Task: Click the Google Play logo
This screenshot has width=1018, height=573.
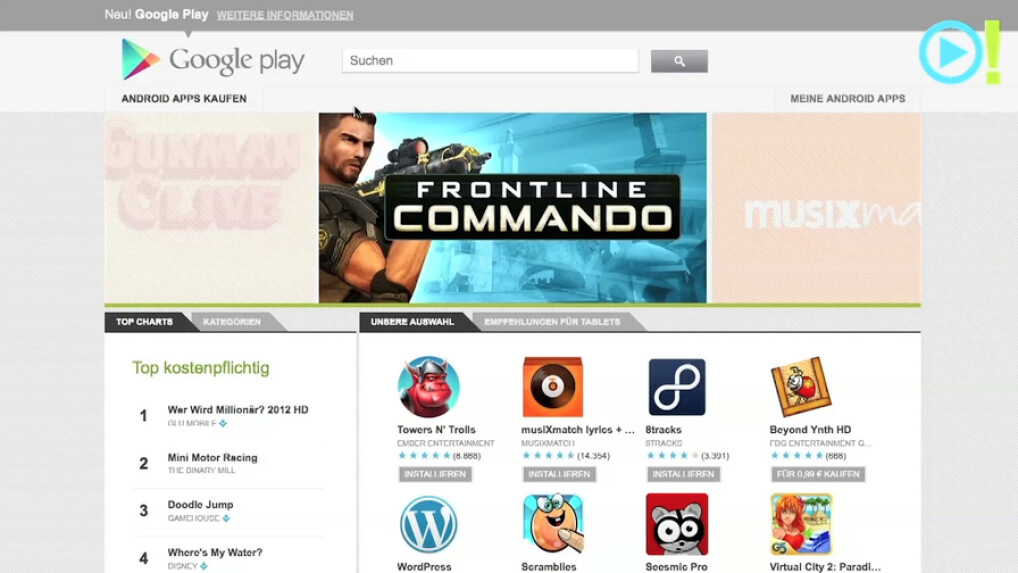Action: (x=213, y=60)
